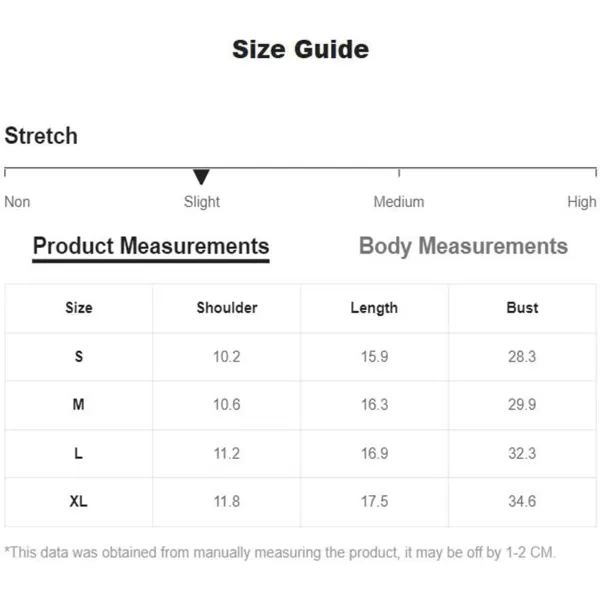600x600 pixels.
Task: Select the XL size row label
Action: (x=78, y=501)
